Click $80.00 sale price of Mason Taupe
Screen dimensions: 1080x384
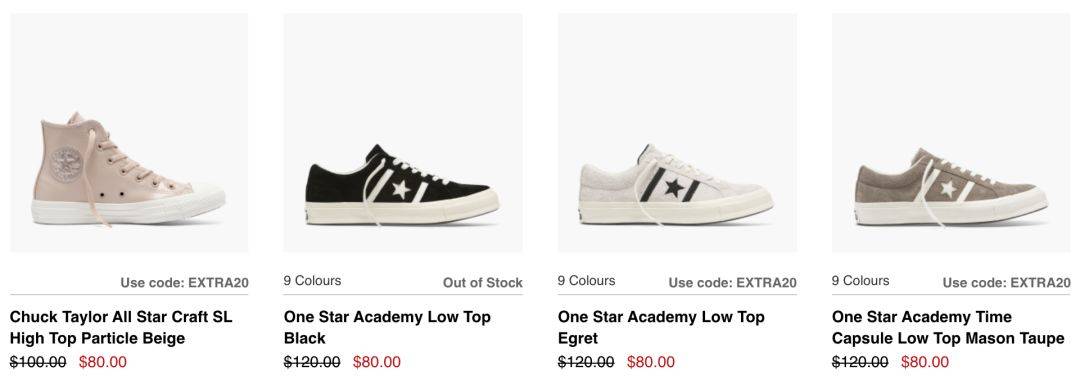pyautogui.click(x=925, y=362)
